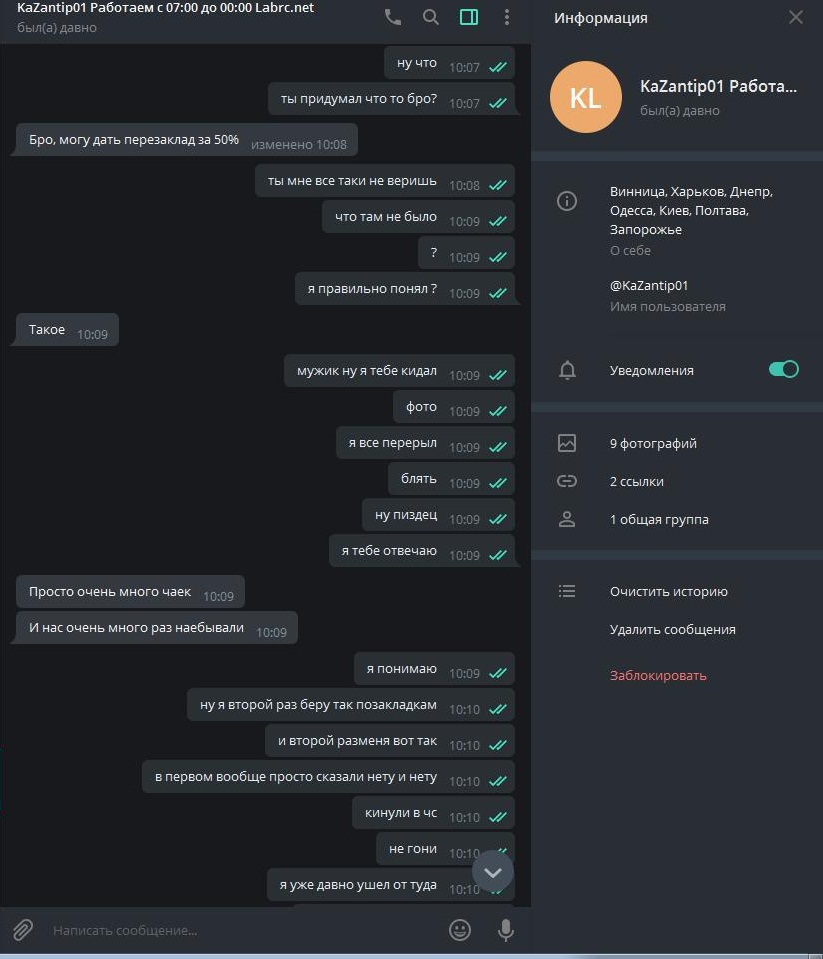Open 9 фотографий shared media
The width and height of the screenshot is (823, 959).
[652, 443]
